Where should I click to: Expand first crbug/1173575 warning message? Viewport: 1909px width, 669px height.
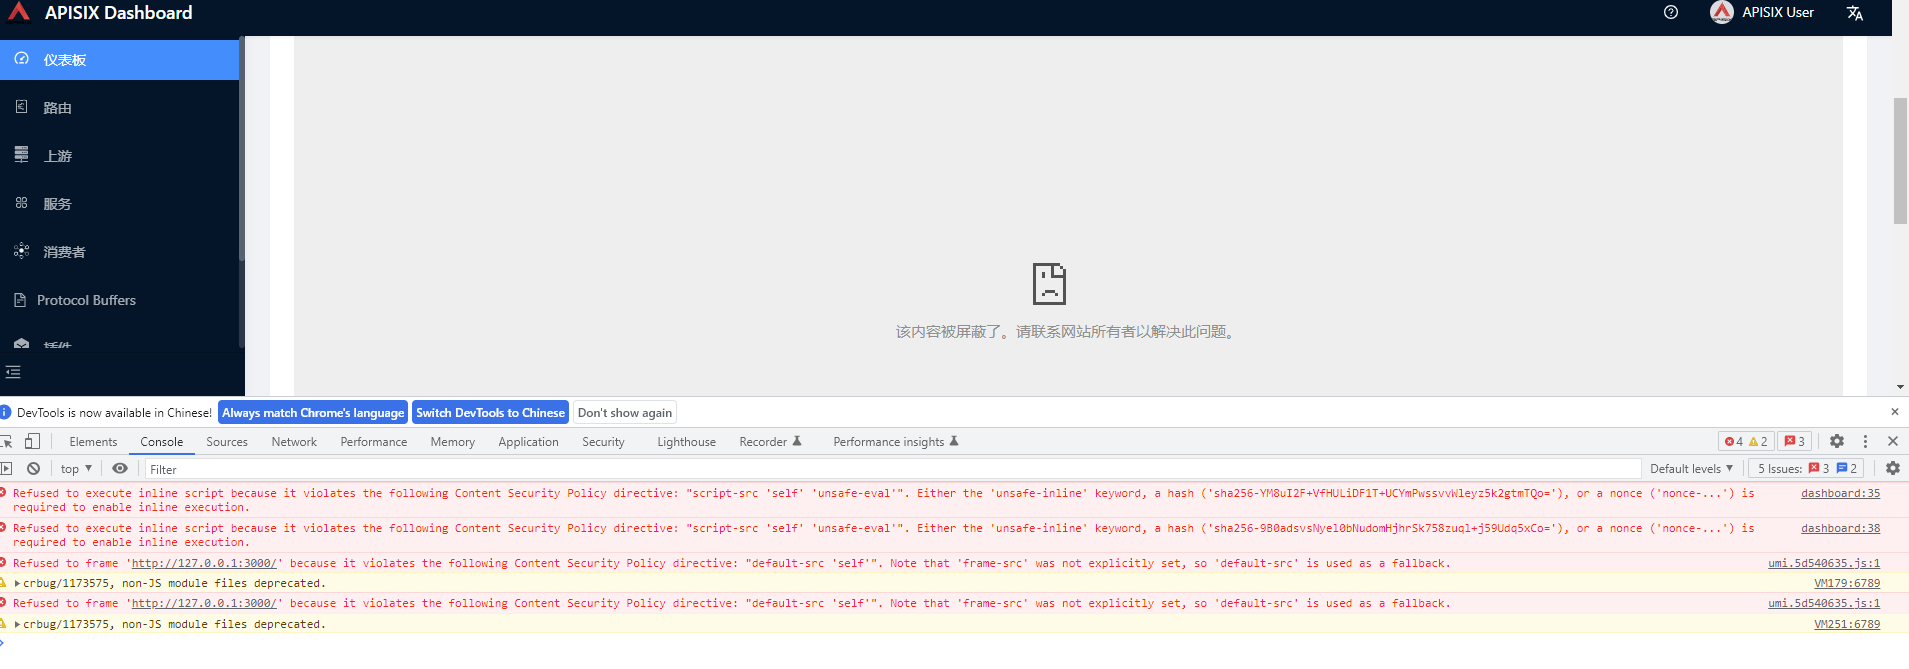(x=17, y=583)
